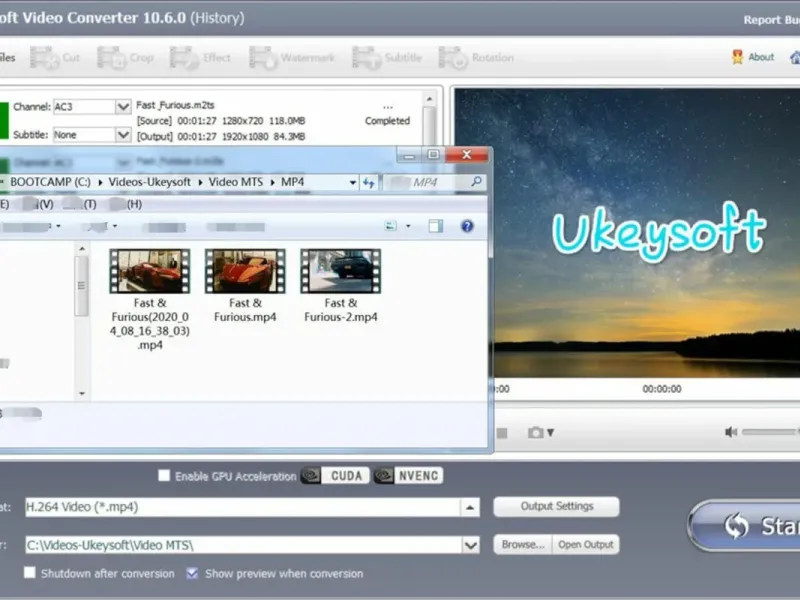Click the CUDA badge
Image resolution: width=800 pixels, height=600 pixels.
coord(335,476)
